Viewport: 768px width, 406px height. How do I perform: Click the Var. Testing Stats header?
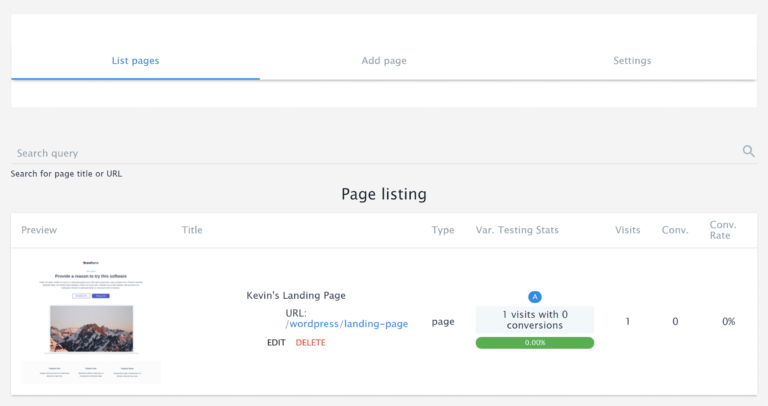[x=517, y=230]
